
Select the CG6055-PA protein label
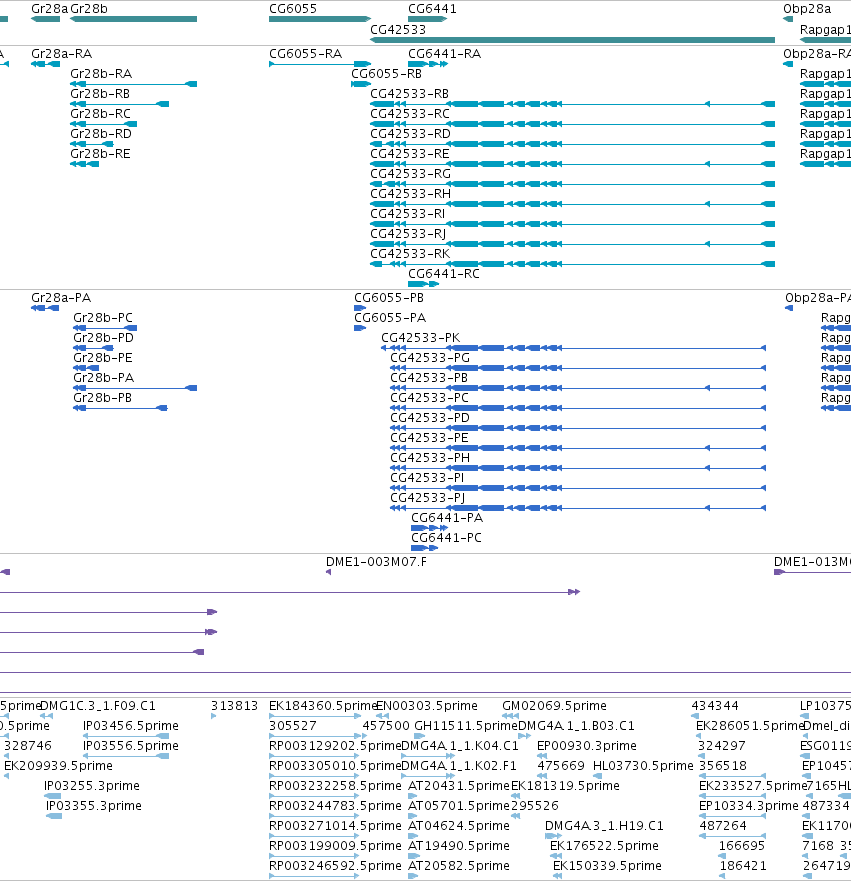point(390,318)
